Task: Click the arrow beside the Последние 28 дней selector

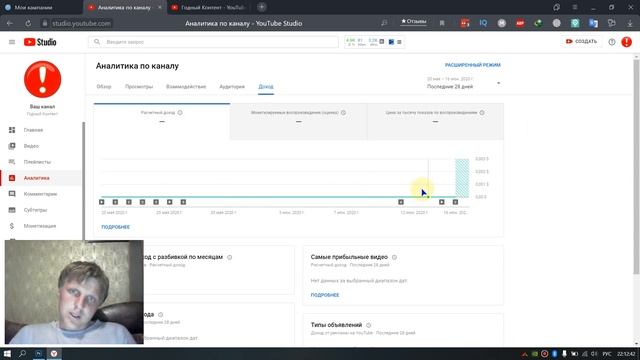Action: coord(498,83)
